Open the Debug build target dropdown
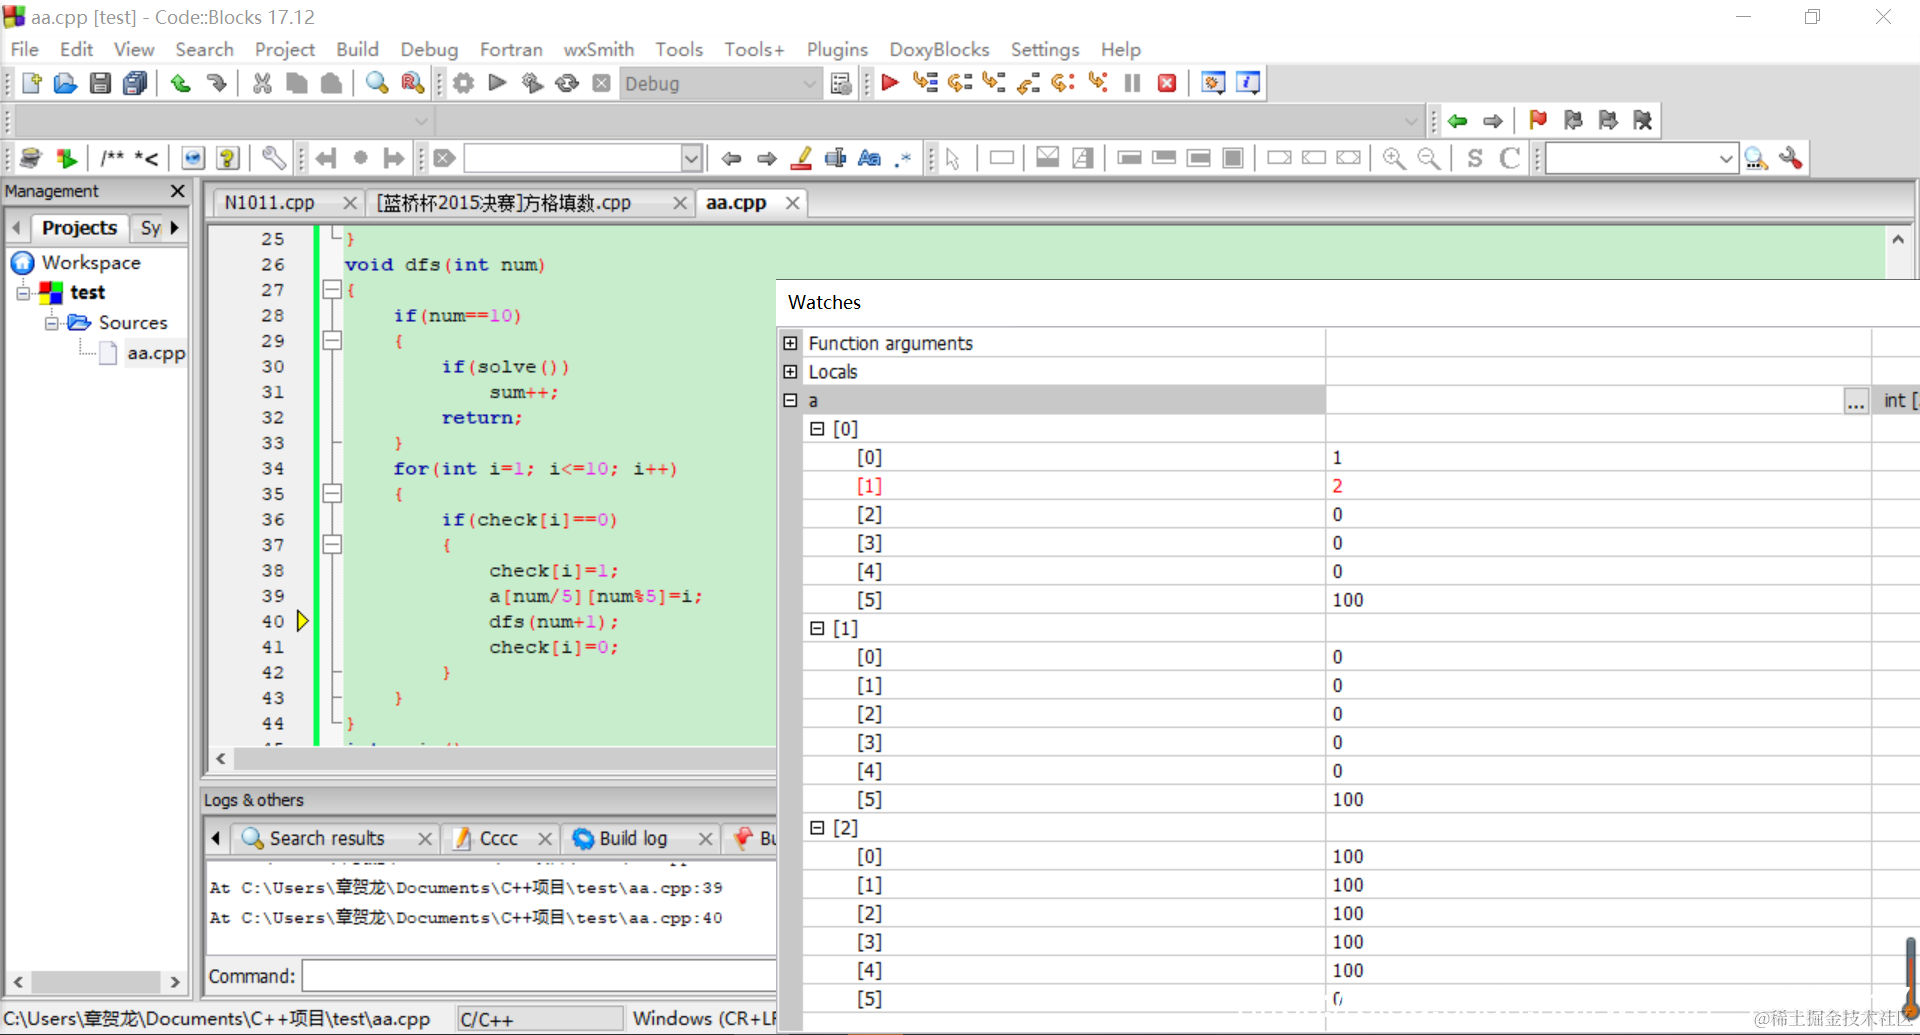This screenshot has height=1035, width=1920. click(809, 84)
